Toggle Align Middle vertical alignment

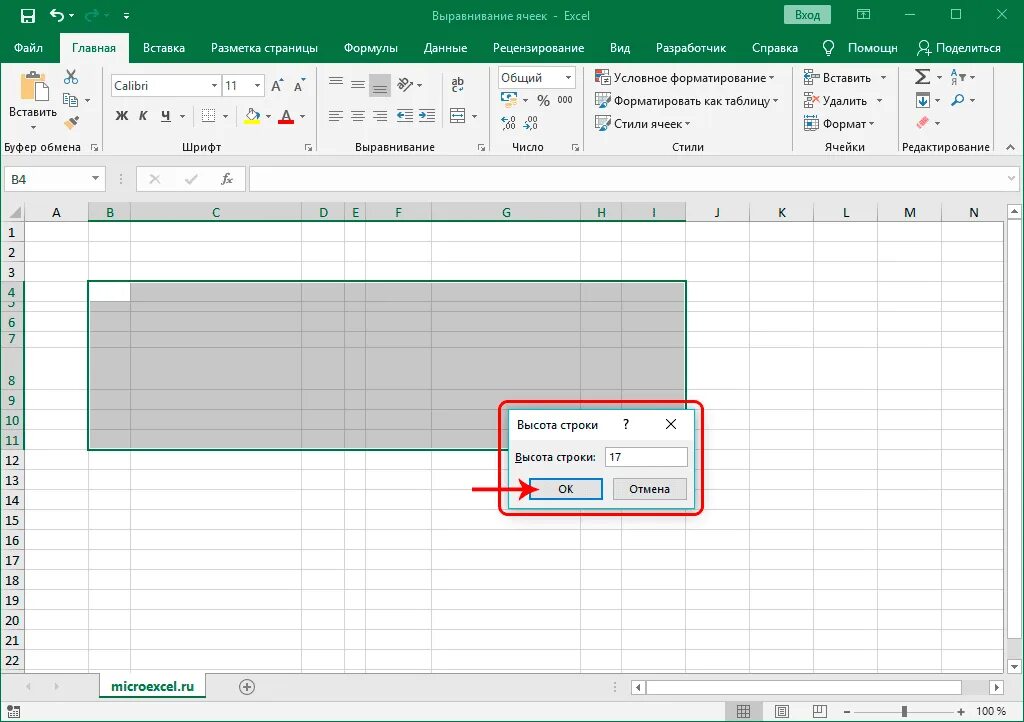tap(358, 84)
